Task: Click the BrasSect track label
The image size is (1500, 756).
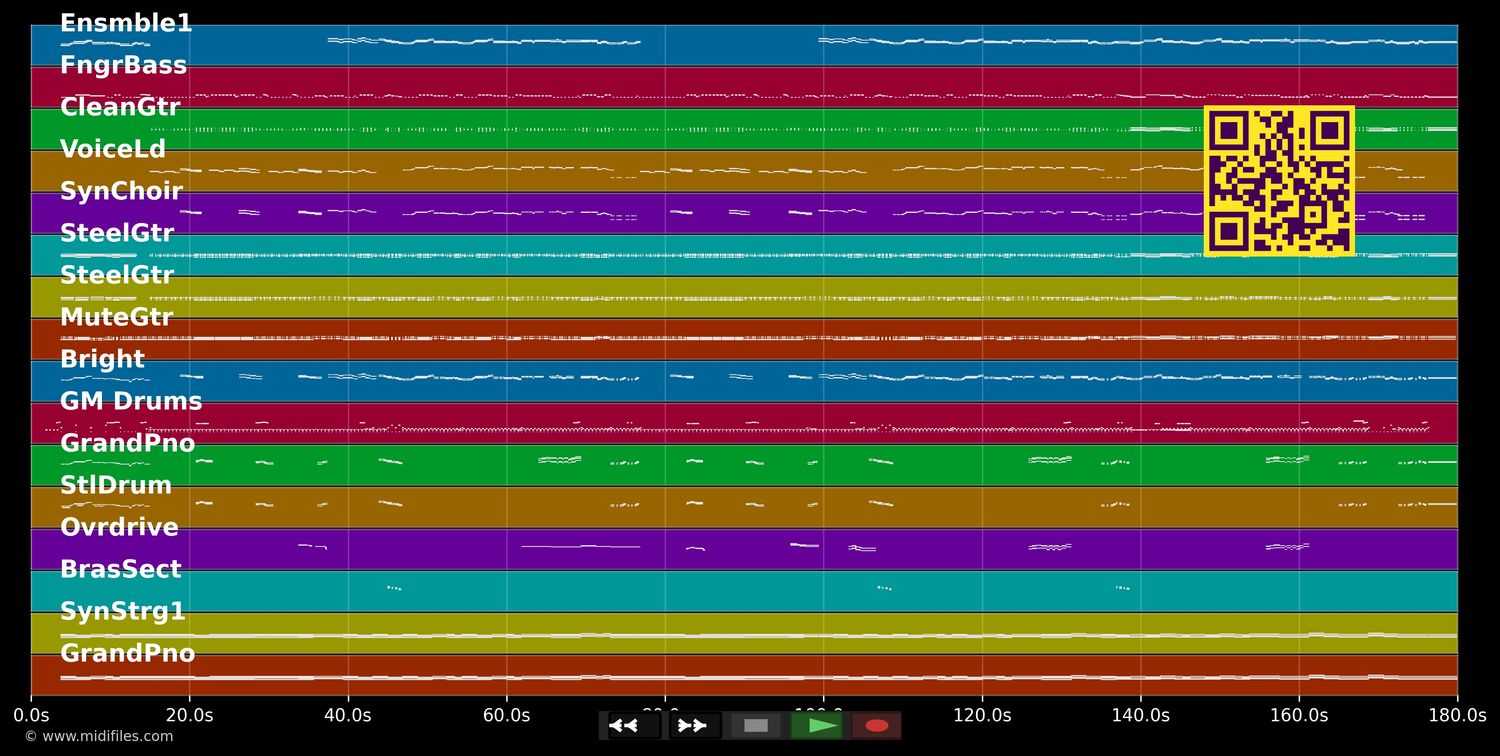Action: 120,570
